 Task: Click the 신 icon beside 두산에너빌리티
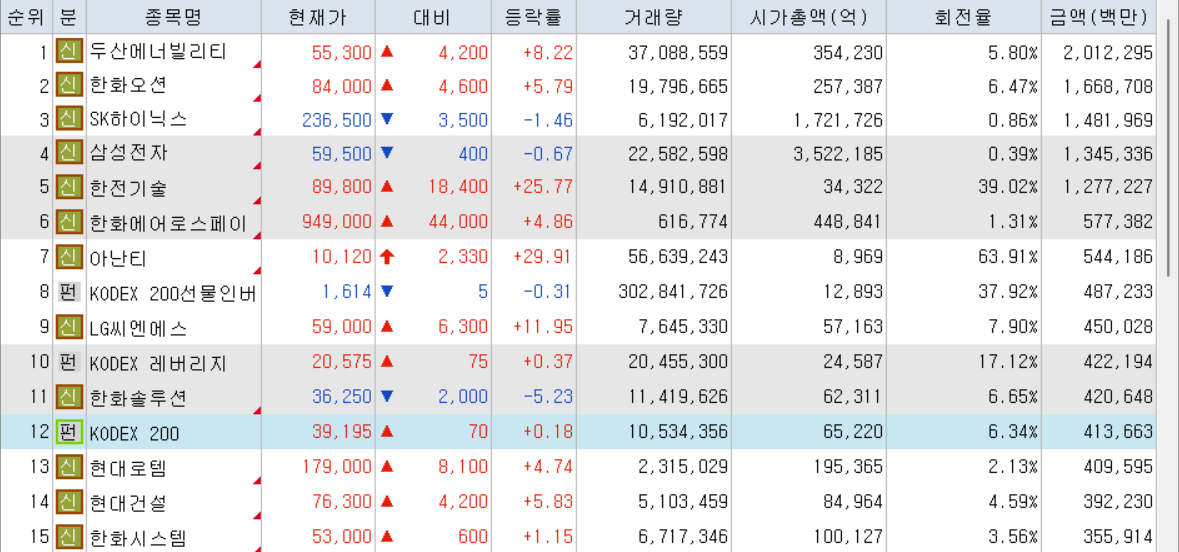69,51
